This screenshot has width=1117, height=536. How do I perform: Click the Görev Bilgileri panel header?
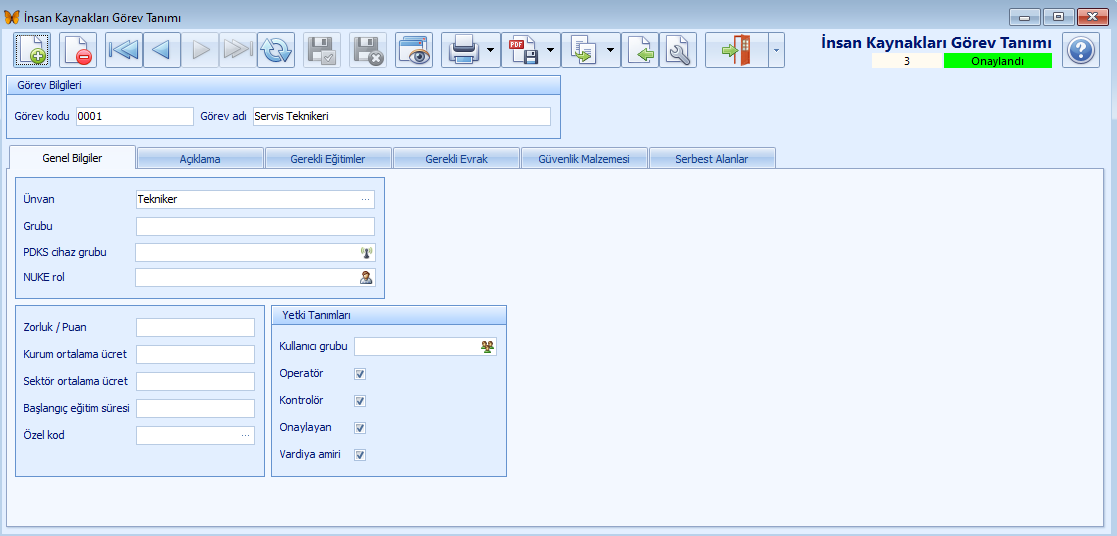[284, 86]
